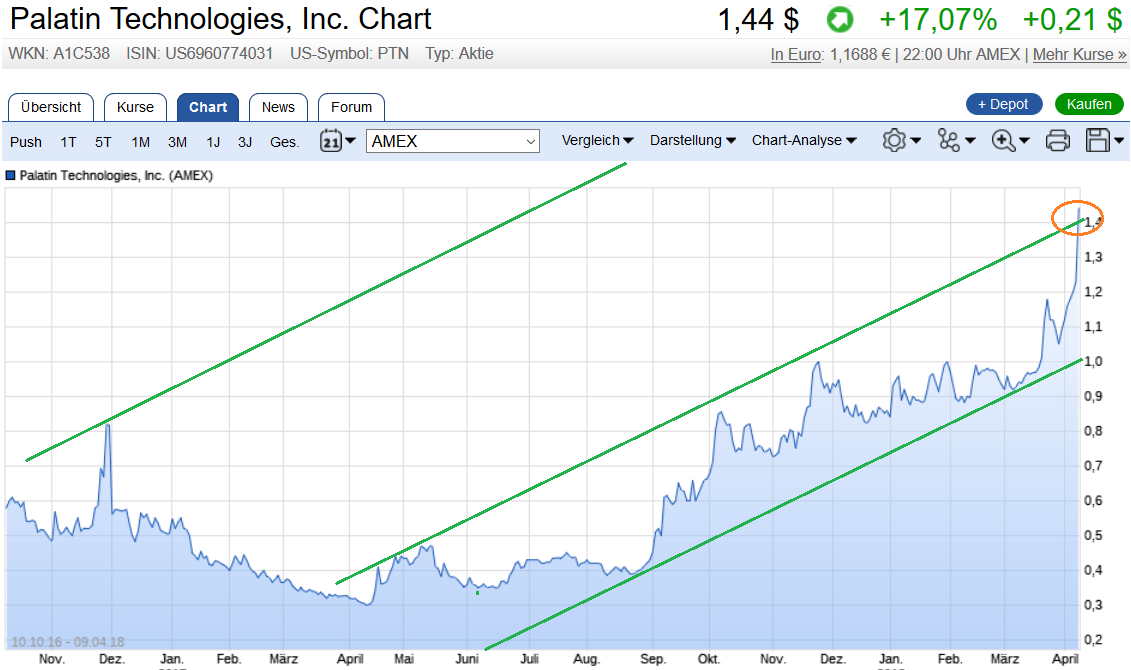
Task: Follow the Mehr Kurse link
Action: (1079, 54)
